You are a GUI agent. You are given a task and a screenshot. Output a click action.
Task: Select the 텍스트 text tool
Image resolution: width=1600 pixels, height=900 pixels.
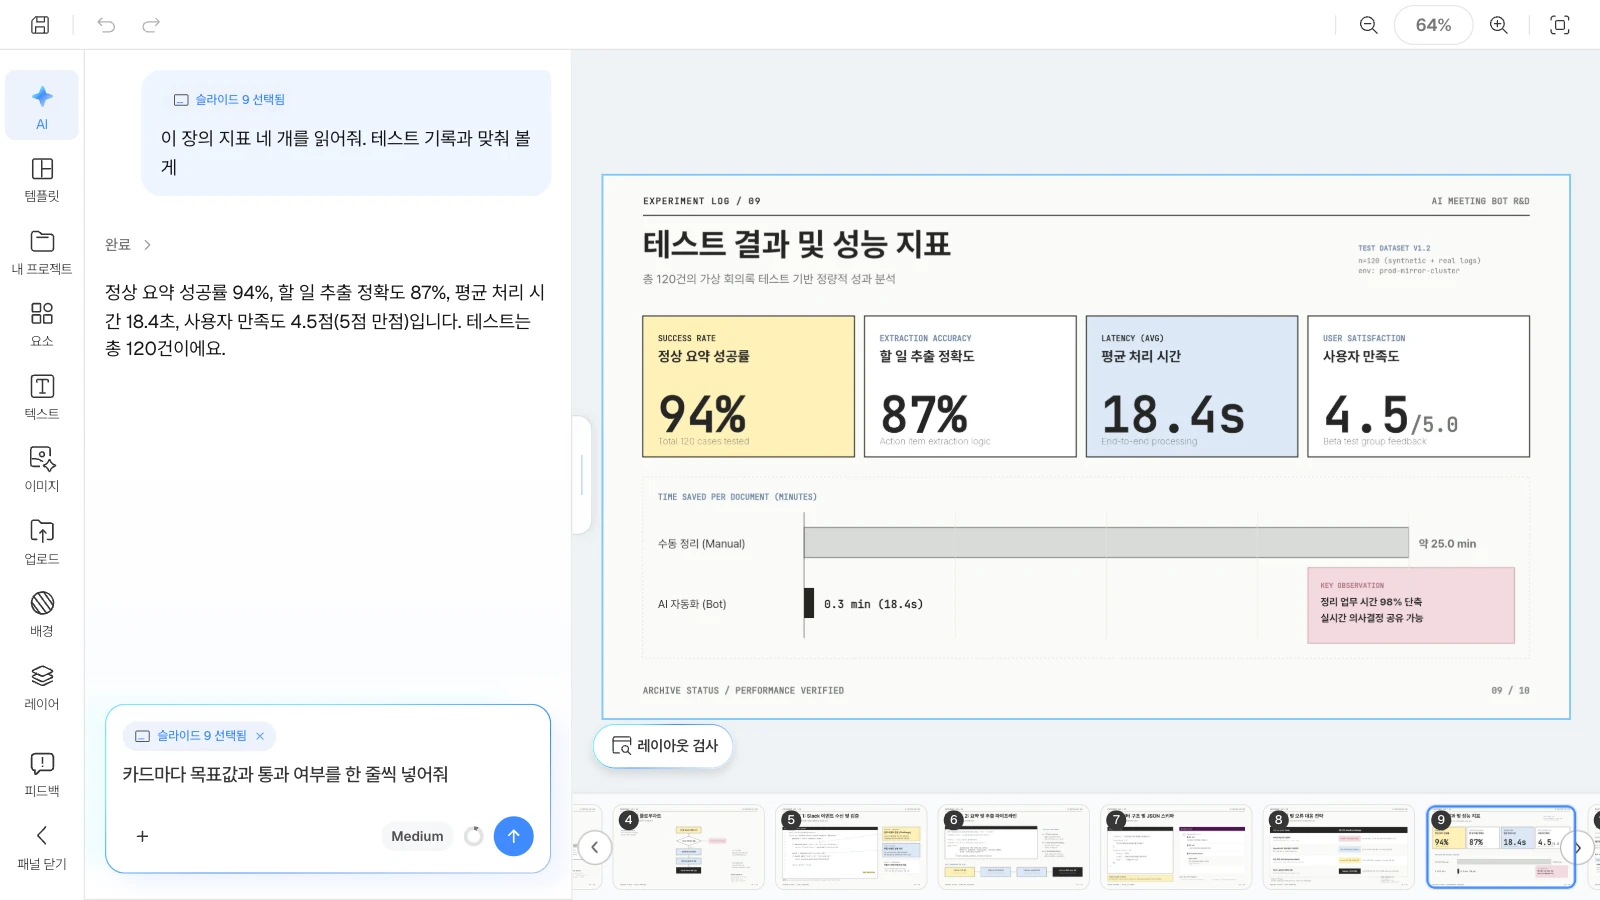click(42, 397)
